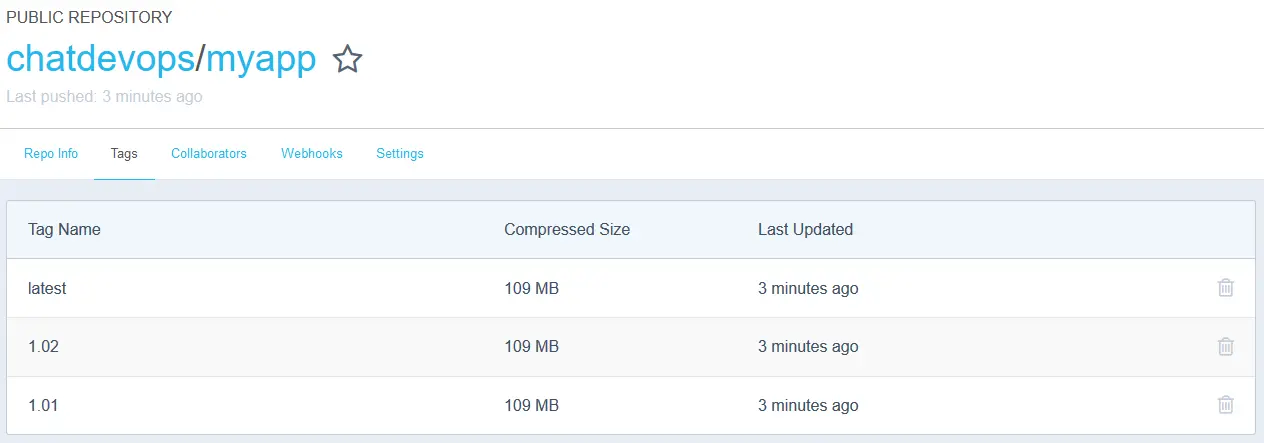The width and height of the screenshot is (1264, 443).
Task: Click the PUBLIC REPOSITORY label
Action: (x=89, y=17)
